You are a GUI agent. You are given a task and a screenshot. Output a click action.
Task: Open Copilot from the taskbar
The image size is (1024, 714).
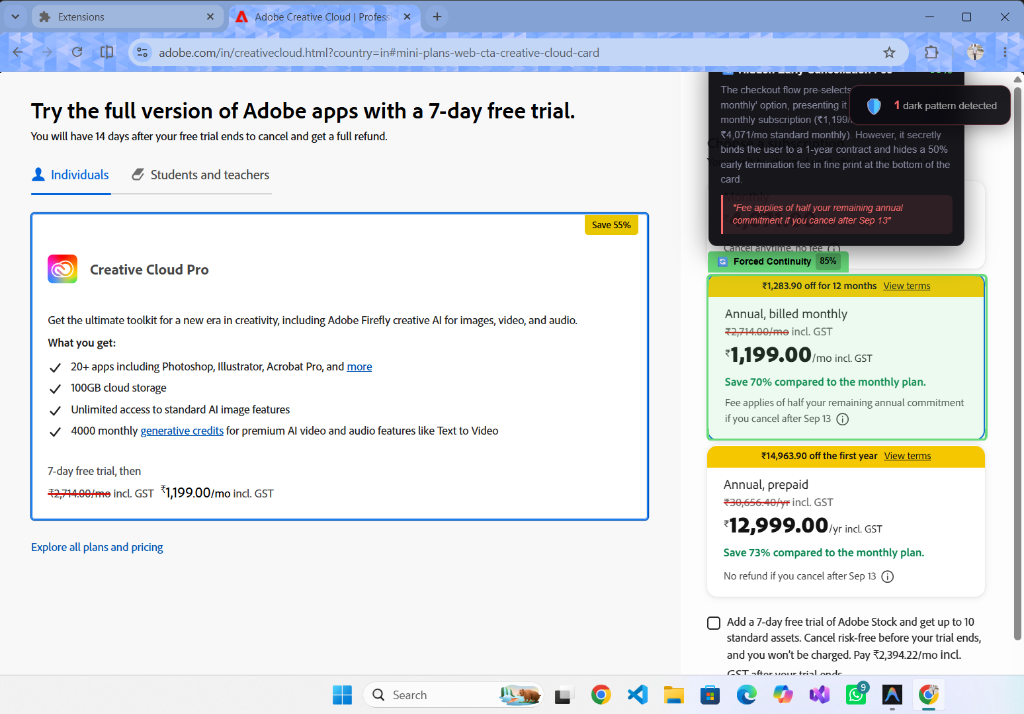tap(783, 695)
